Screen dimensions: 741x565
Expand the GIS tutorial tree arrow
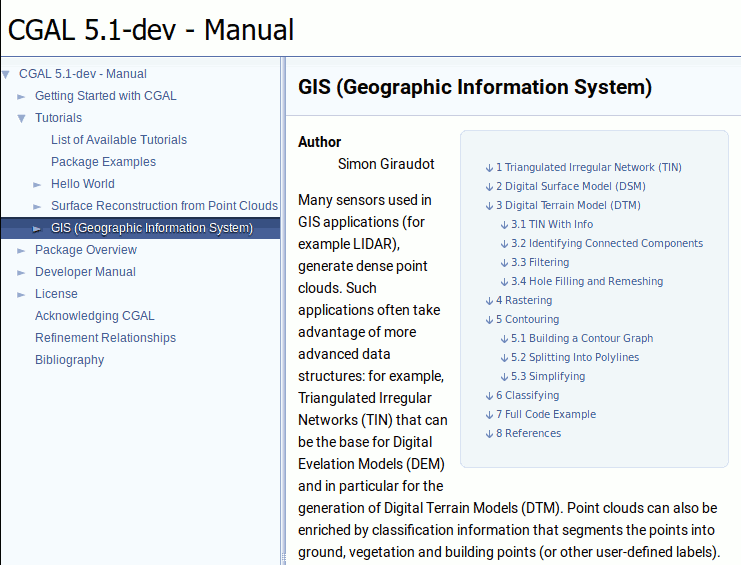click(37, 229)
